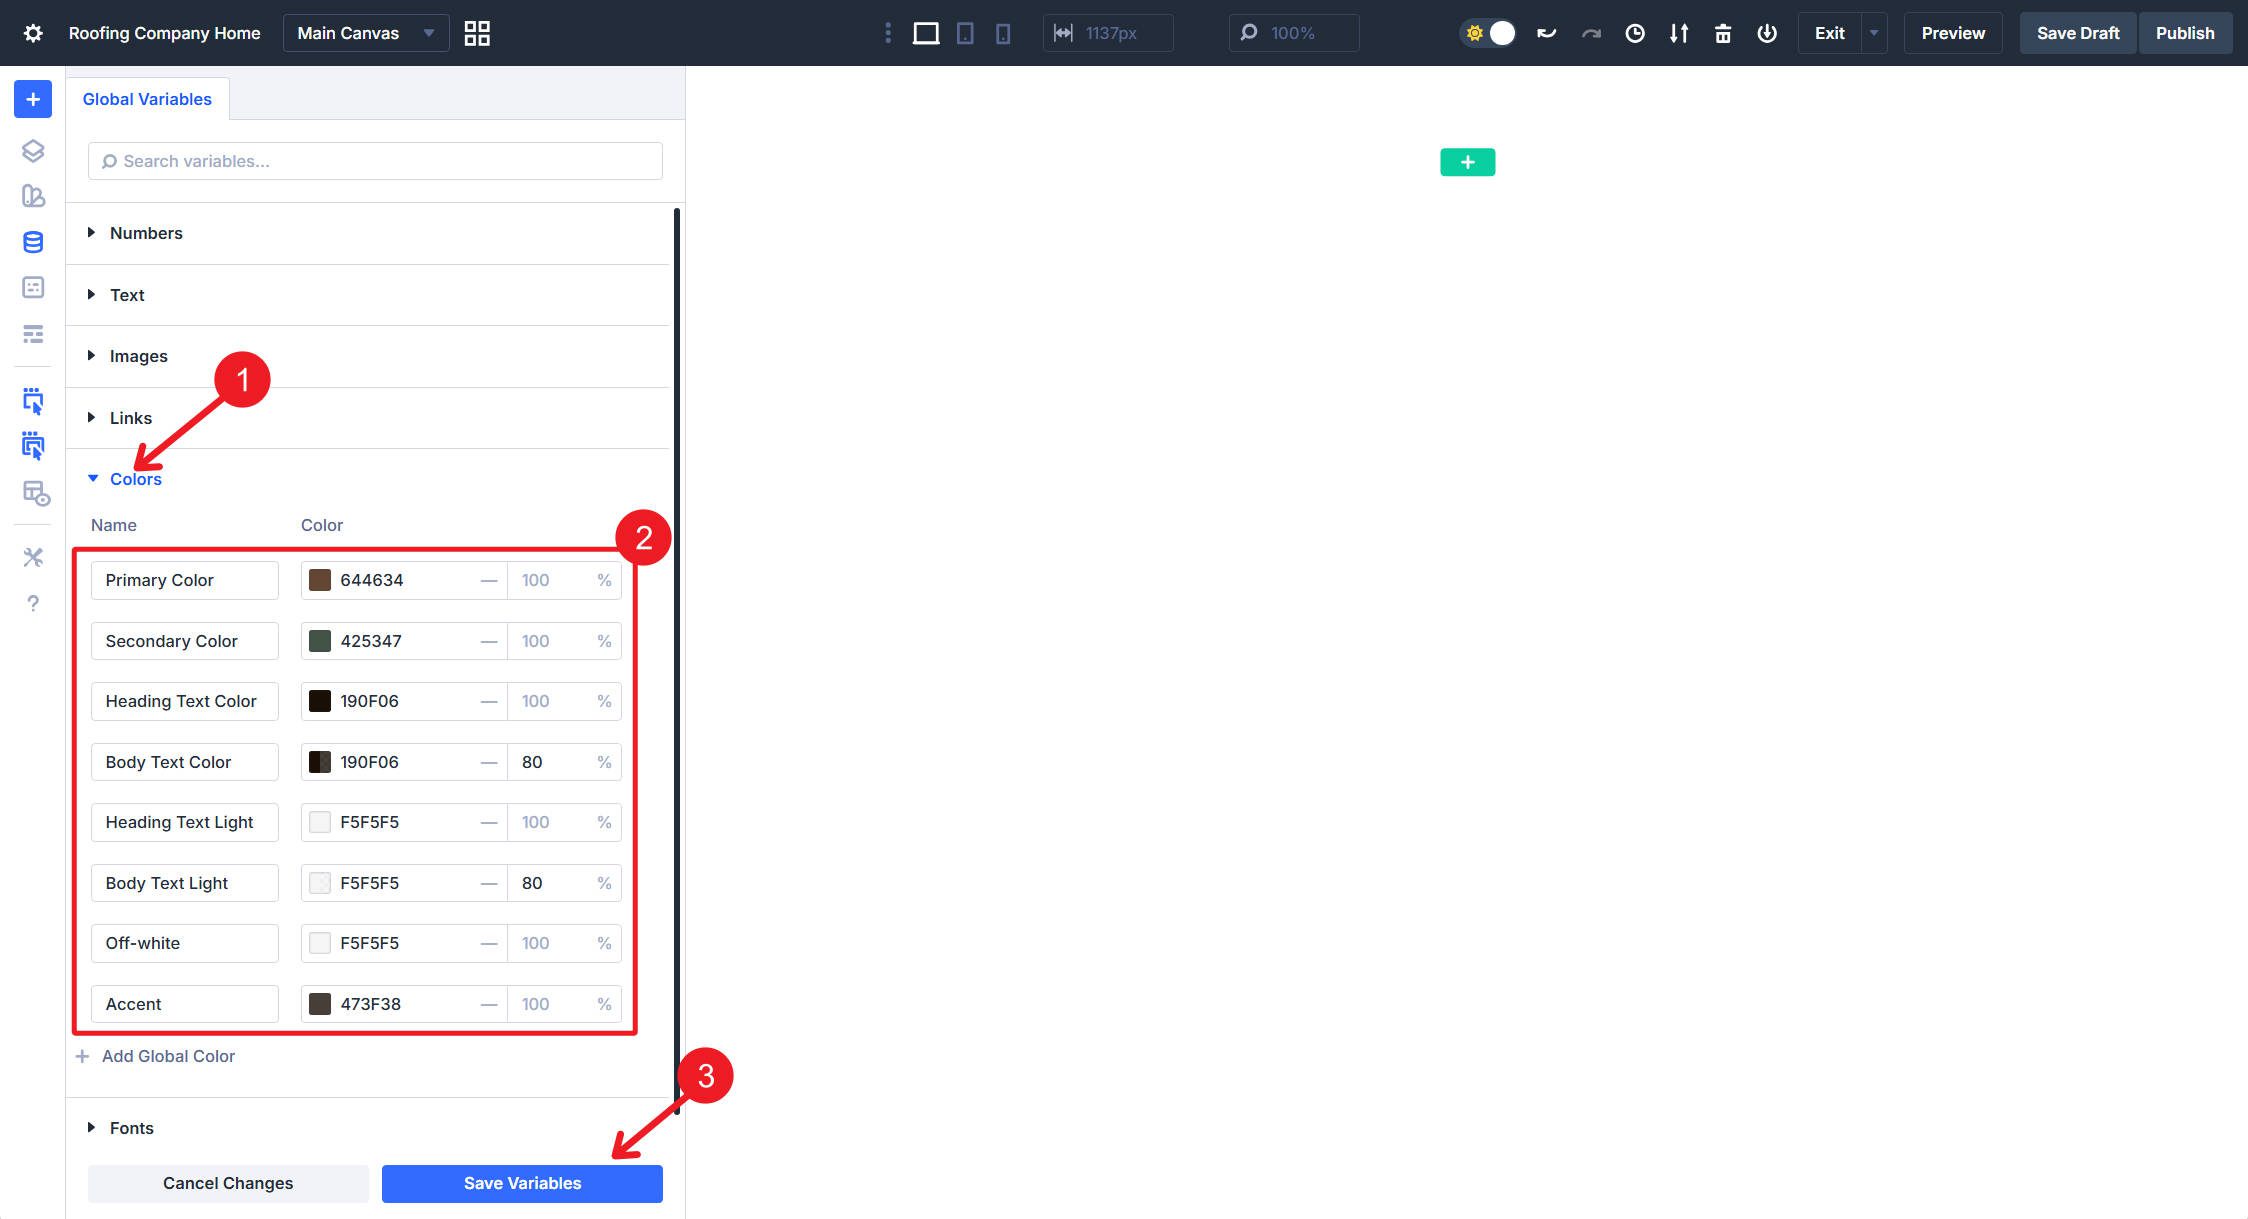Click Save Variables

point(521,1183)
